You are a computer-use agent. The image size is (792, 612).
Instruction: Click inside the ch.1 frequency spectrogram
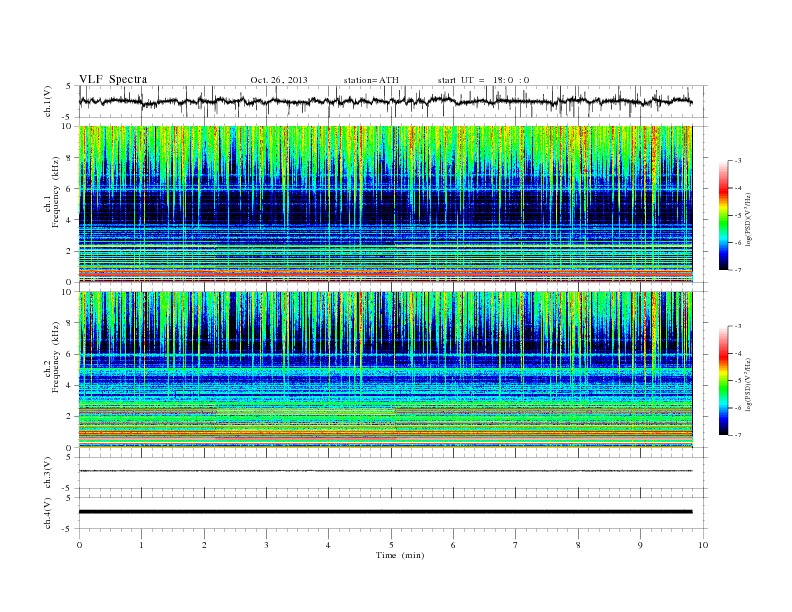pyautogui.click(x=385, y=204)
